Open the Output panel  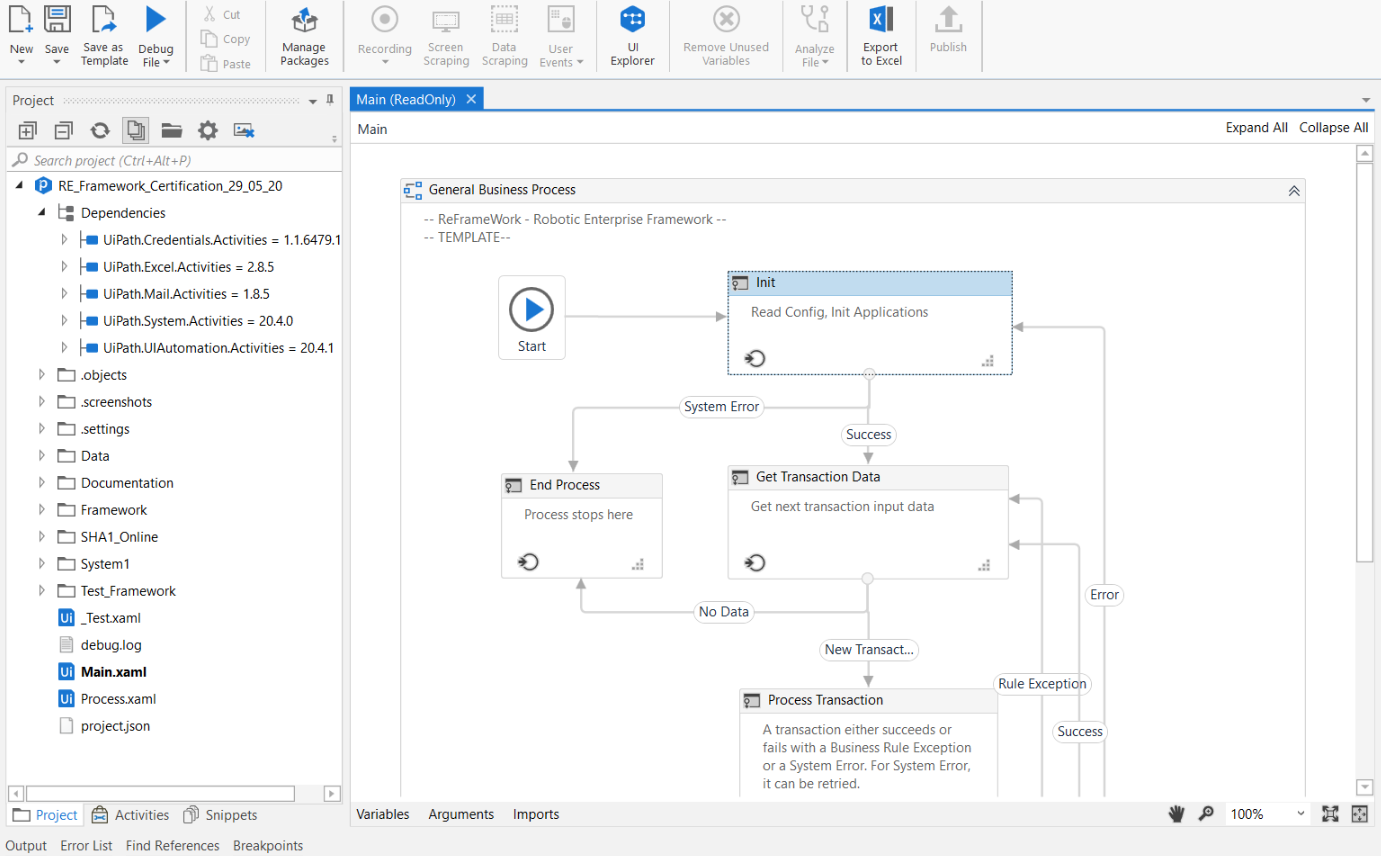click(26, 845)
